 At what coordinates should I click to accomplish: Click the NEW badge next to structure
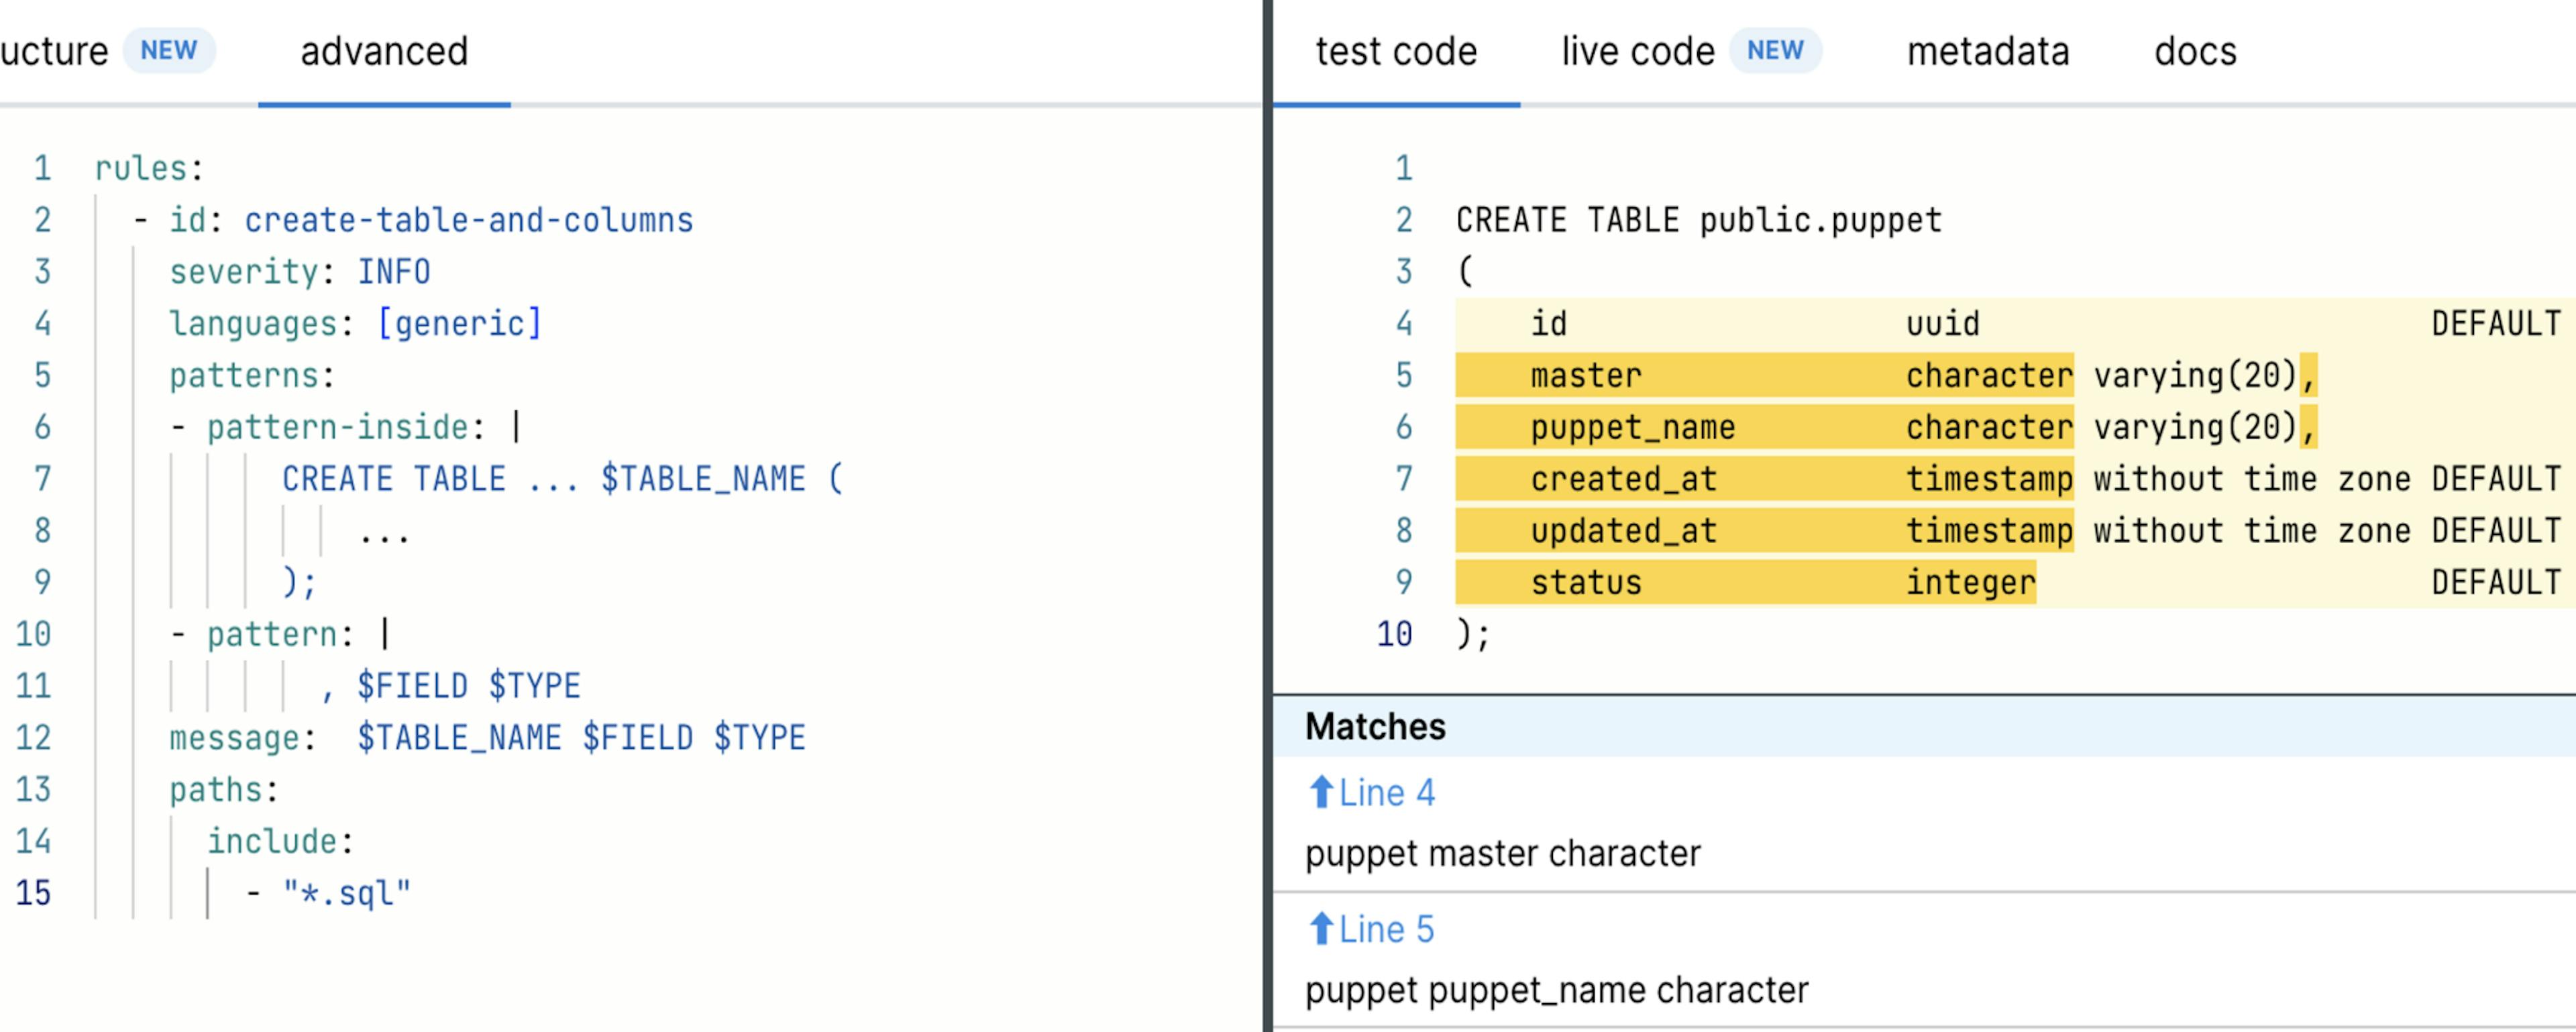tap(169, 50)
